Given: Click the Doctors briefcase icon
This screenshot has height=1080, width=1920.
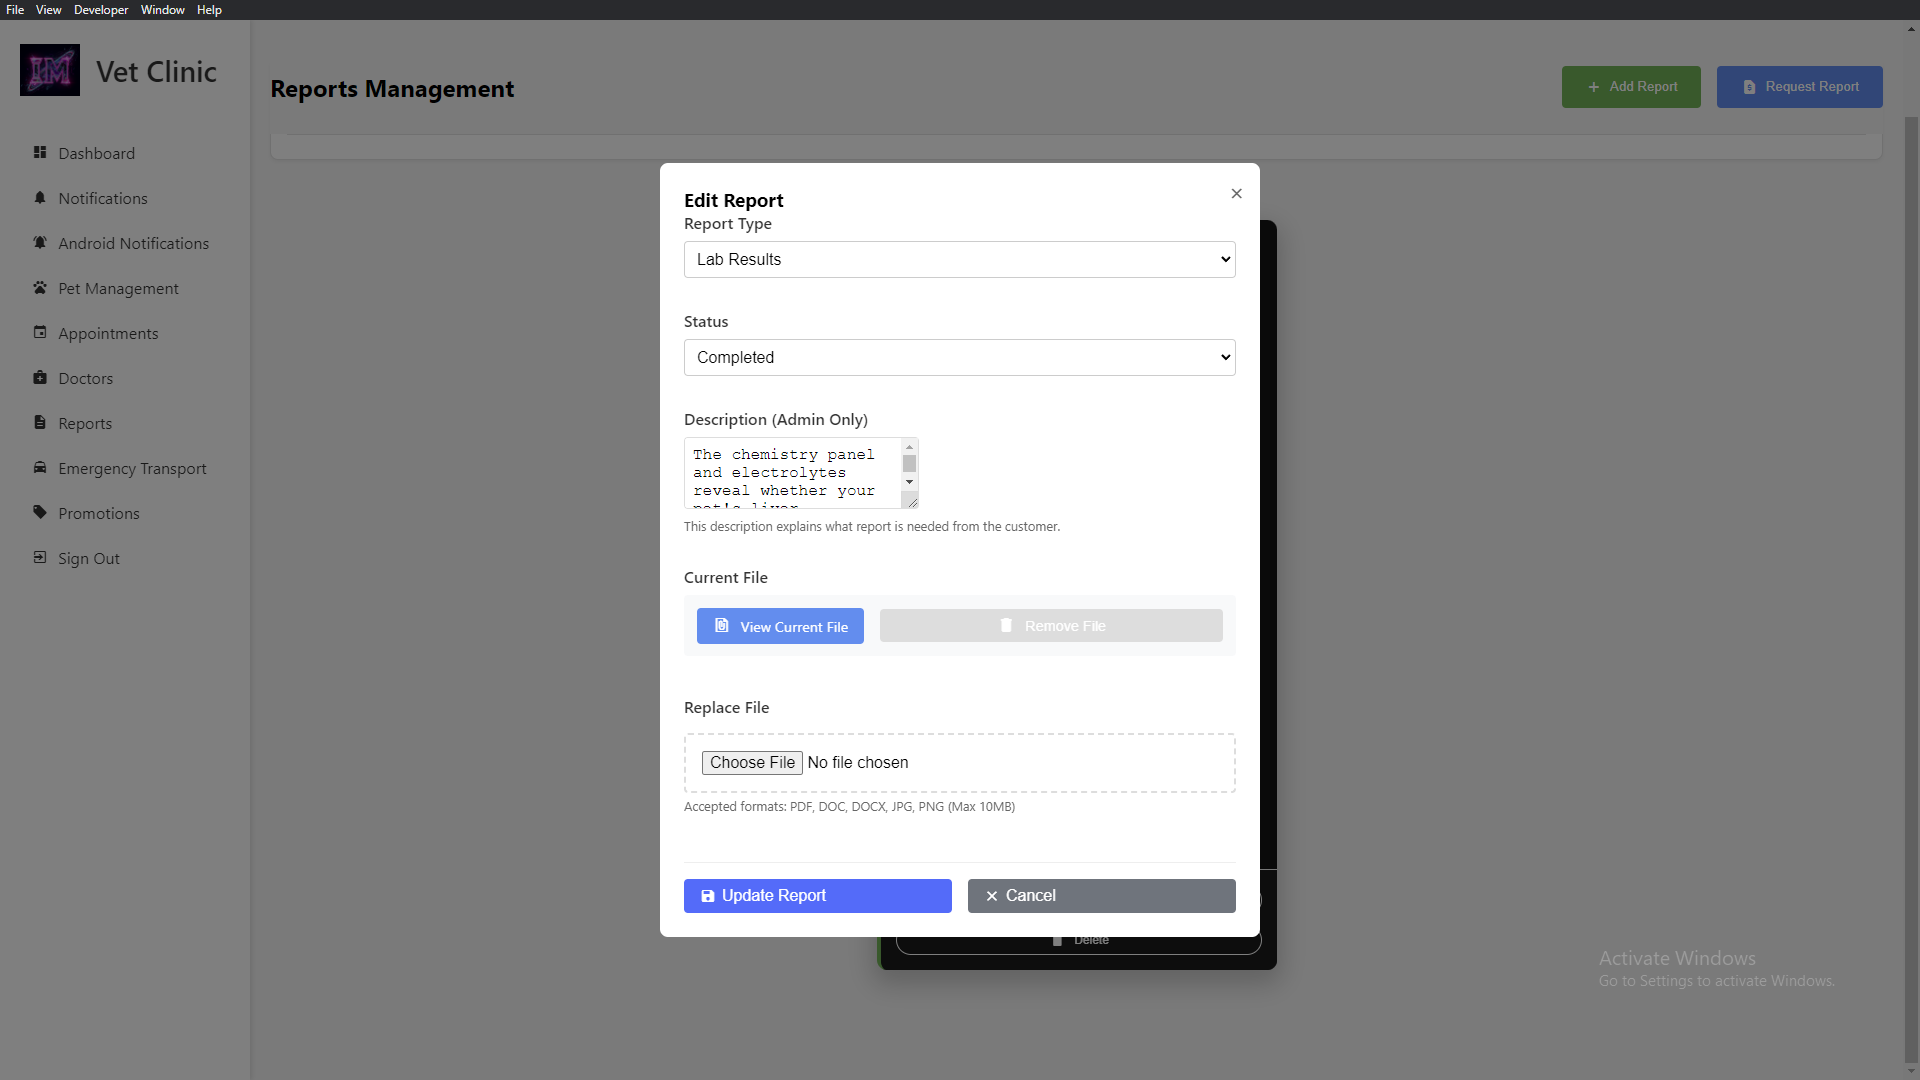Looking at the screenshot, I should 40,378.
